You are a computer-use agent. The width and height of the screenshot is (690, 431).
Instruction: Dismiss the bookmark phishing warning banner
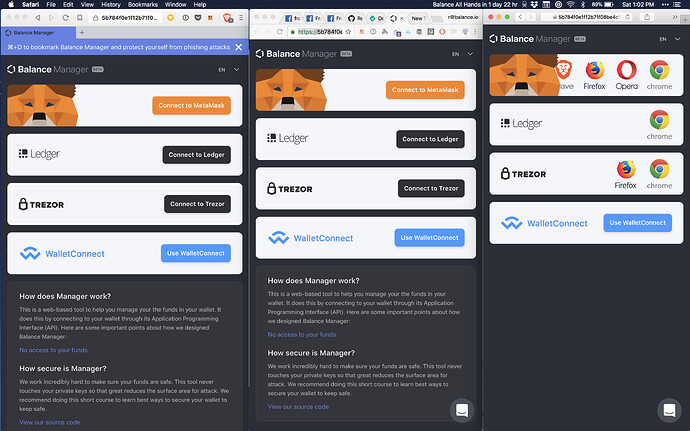click(x=239, y=47)
